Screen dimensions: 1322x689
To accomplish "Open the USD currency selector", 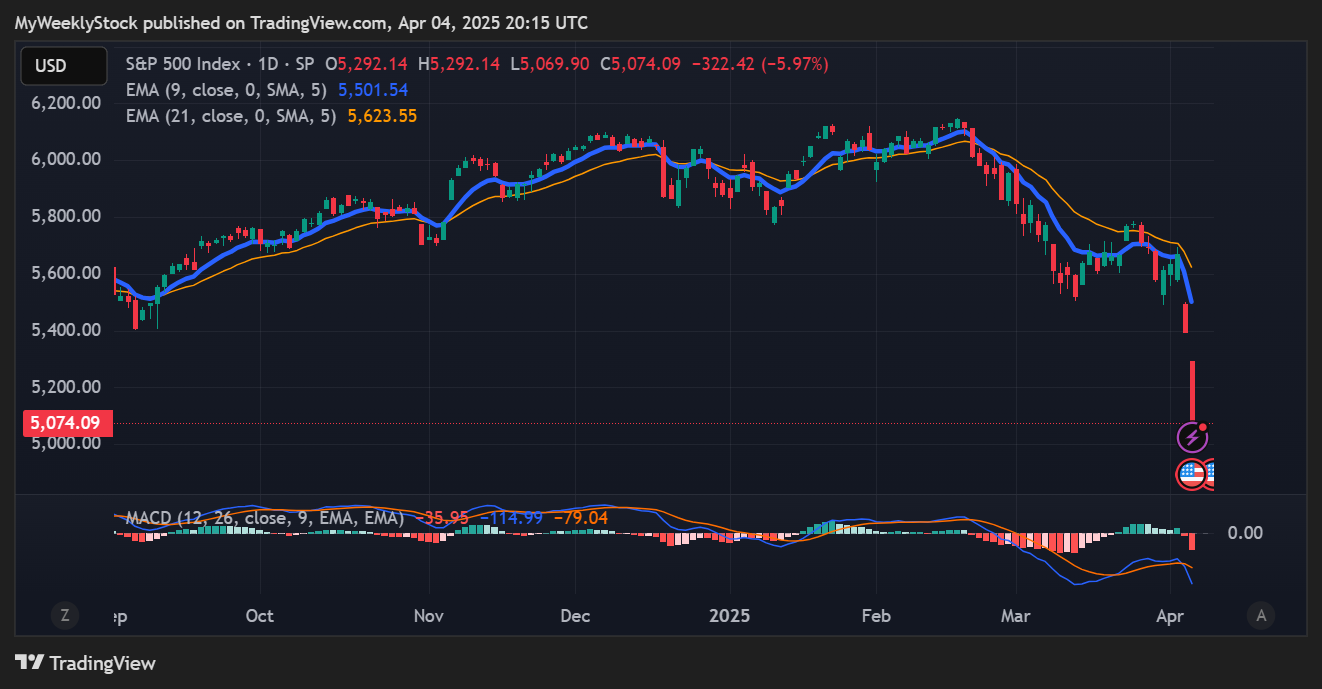I will click(x=65, y=66).
